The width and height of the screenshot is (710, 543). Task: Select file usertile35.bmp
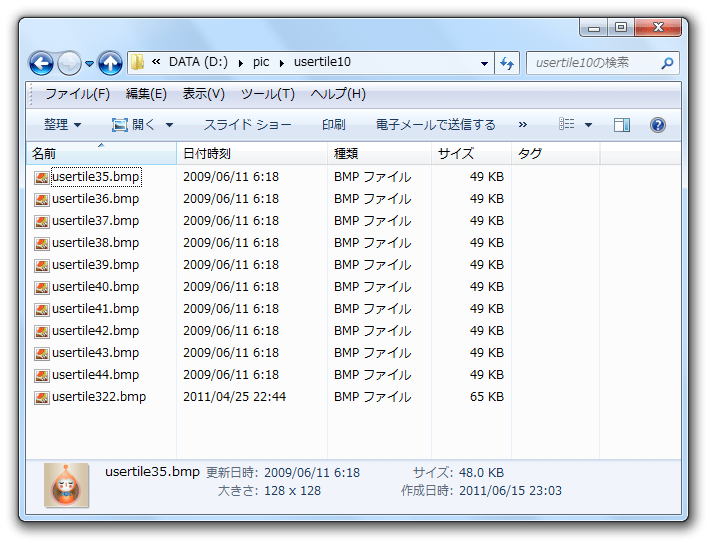96,177
